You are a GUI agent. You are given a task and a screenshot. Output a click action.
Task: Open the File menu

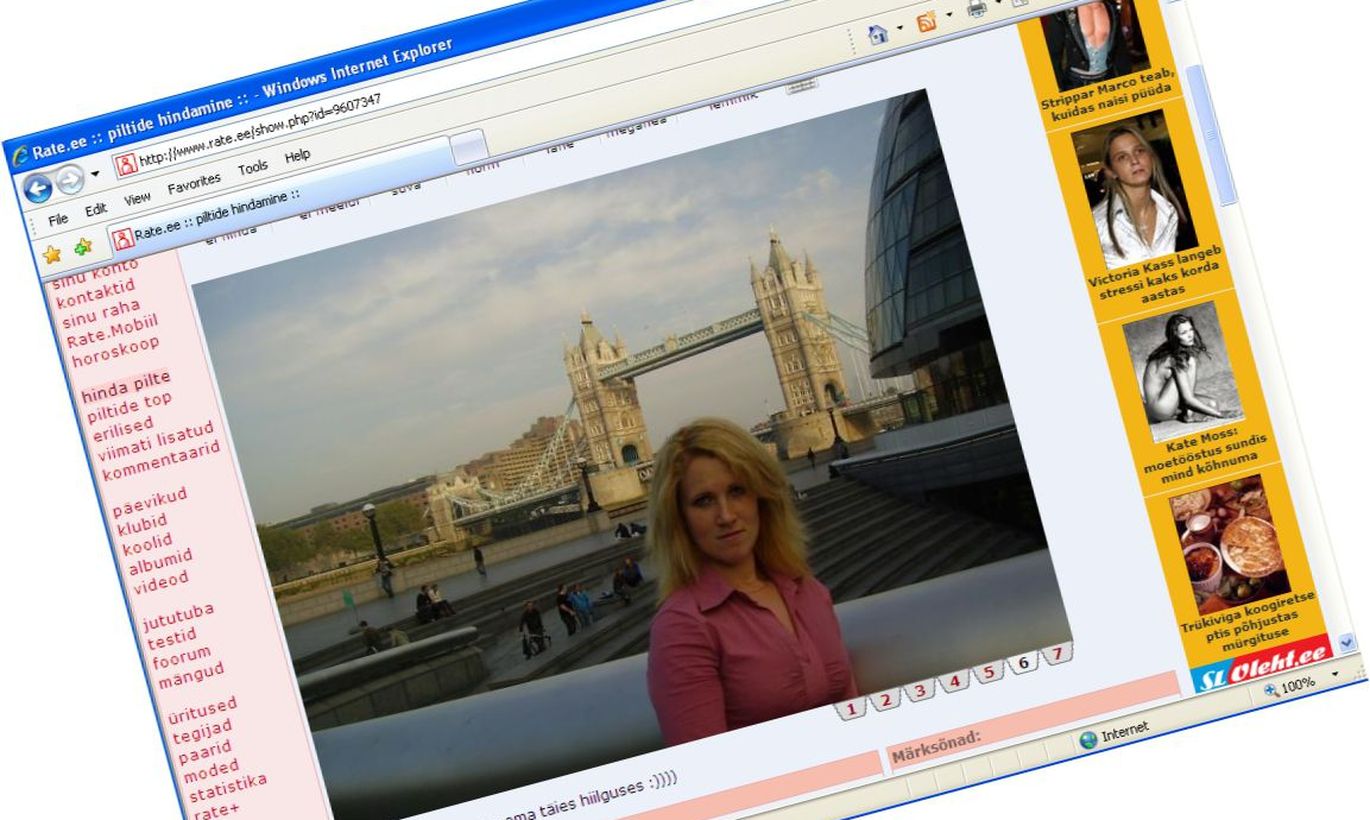click(58, 219)
